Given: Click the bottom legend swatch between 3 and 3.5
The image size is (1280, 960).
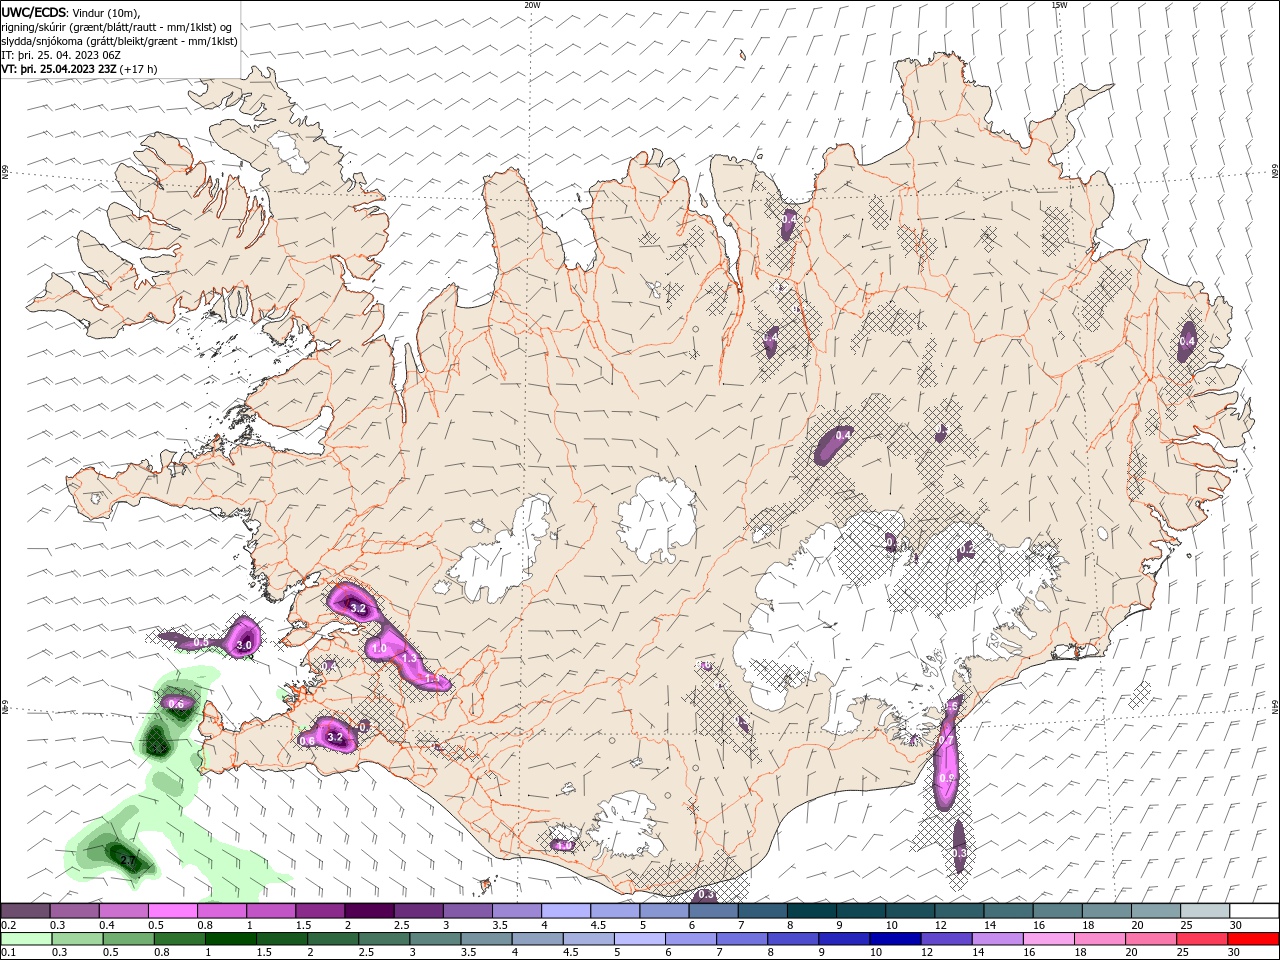Looking at the screenshot, I should click(x=434, y=939).
